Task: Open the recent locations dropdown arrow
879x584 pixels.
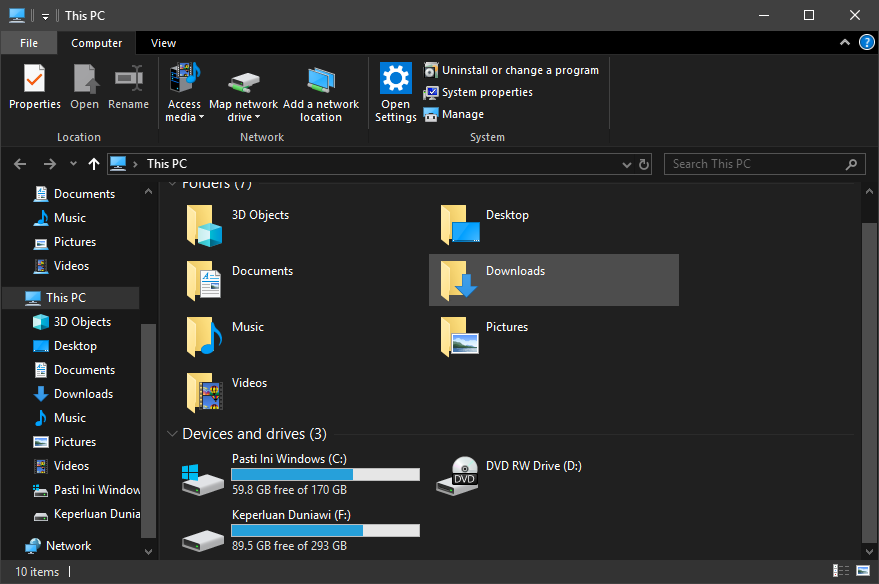Action: 72,164
